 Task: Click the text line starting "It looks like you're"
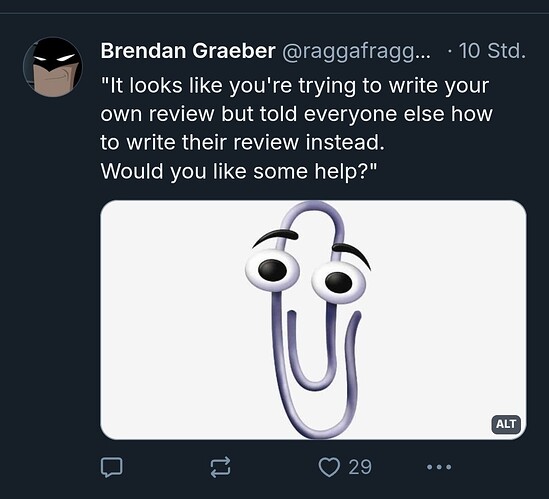295,85
